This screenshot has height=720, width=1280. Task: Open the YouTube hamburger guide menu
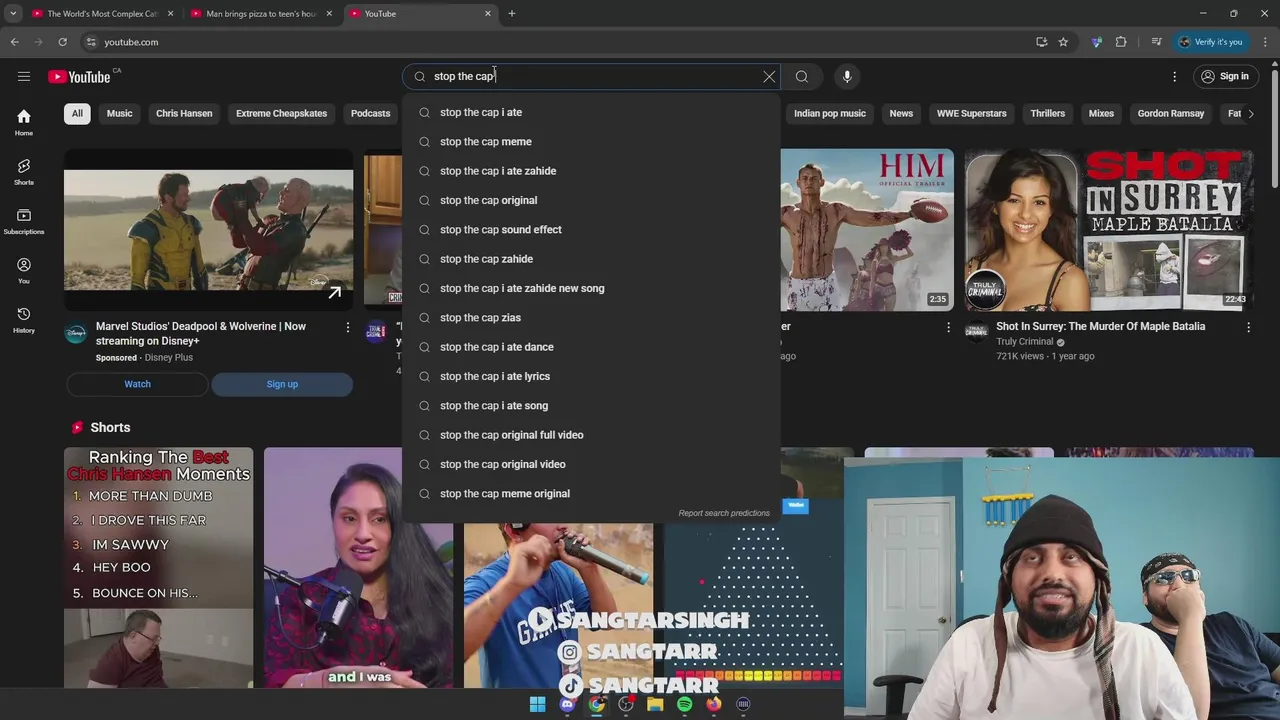(x=24, y=76)
